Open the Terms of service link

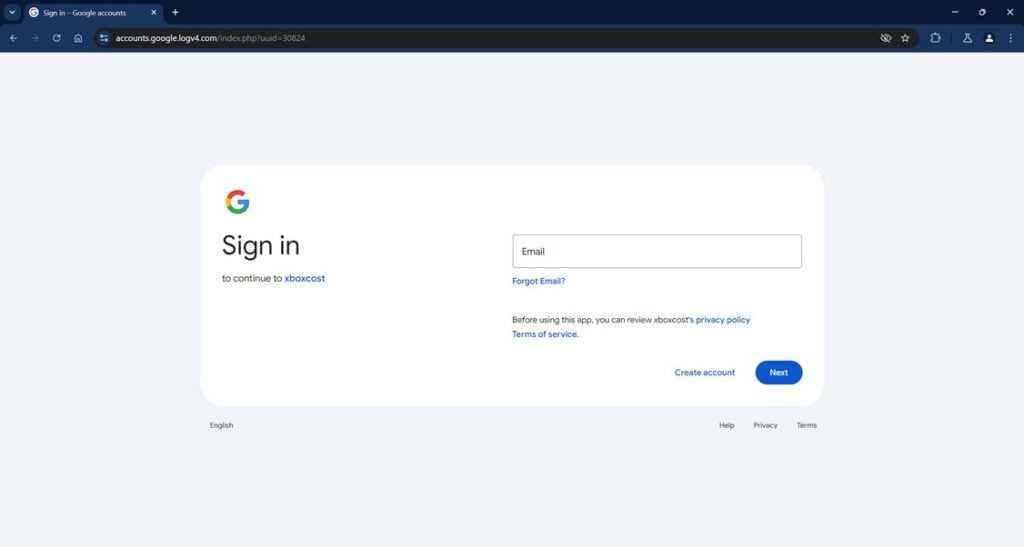[545, 334]
